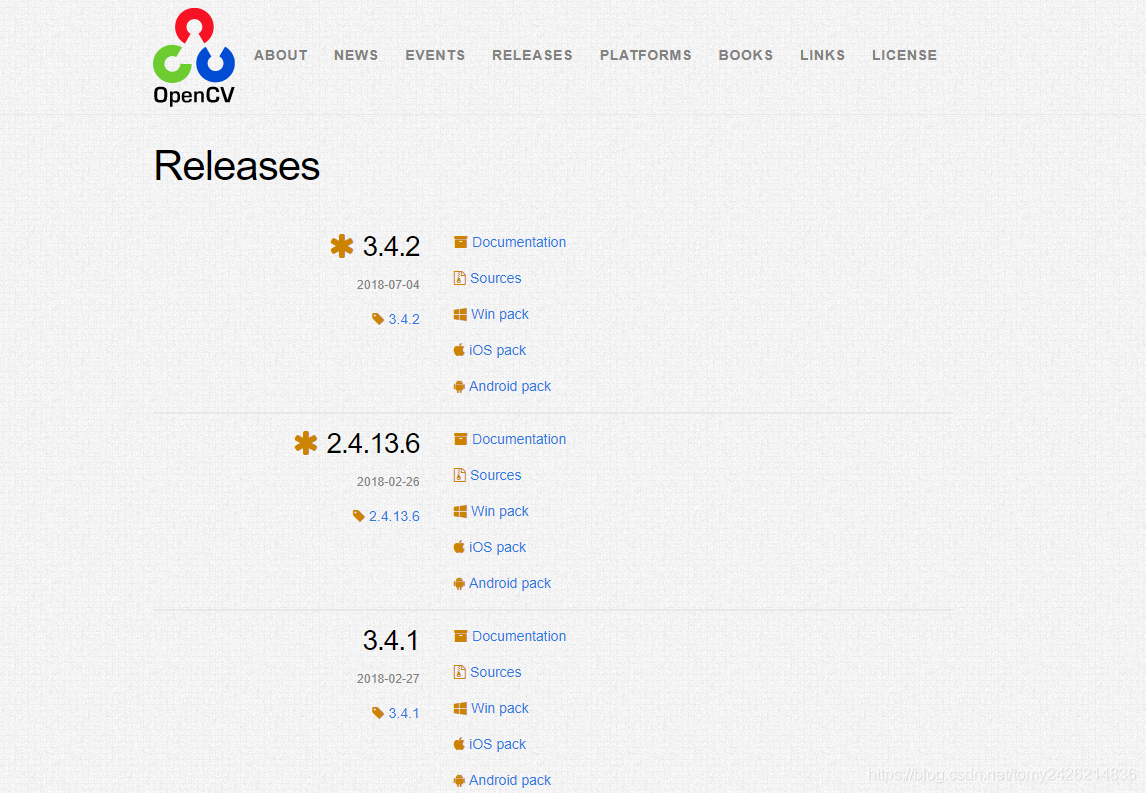Click the Apple icon for 3.4.2
The width and height of the screenshot is (1146, 793).
point(459,350)
